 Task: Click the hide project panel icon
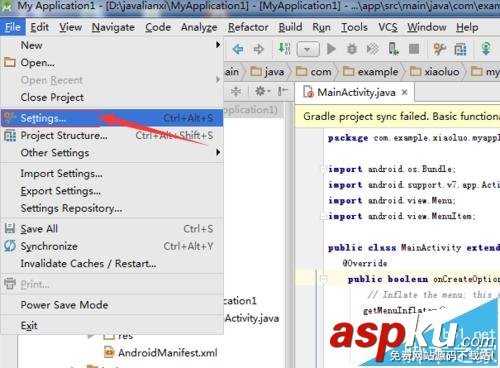tap(283, 91)
